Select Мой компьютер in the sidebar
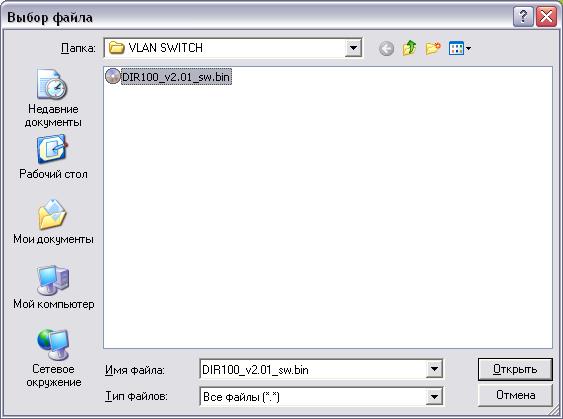The width and height of the screenshot is (563, 419). 53,287
